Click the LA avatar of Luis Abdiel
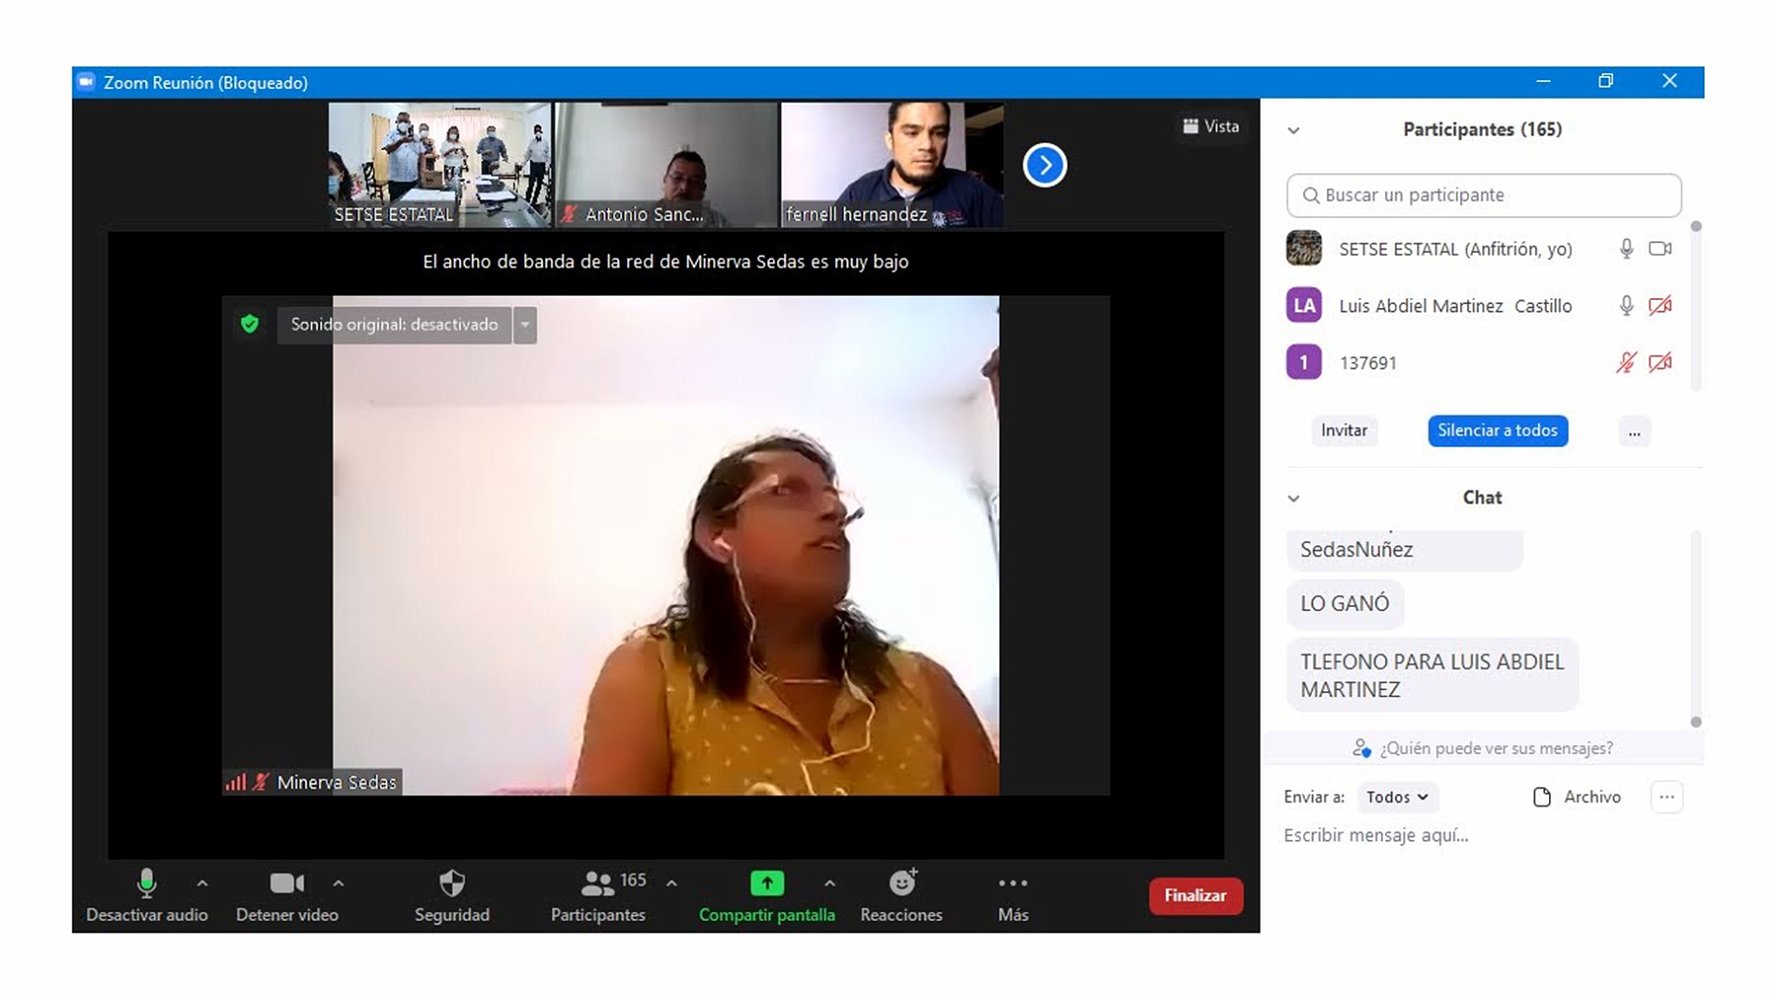The image size is (1777, 1000). tap(1304, 306)
